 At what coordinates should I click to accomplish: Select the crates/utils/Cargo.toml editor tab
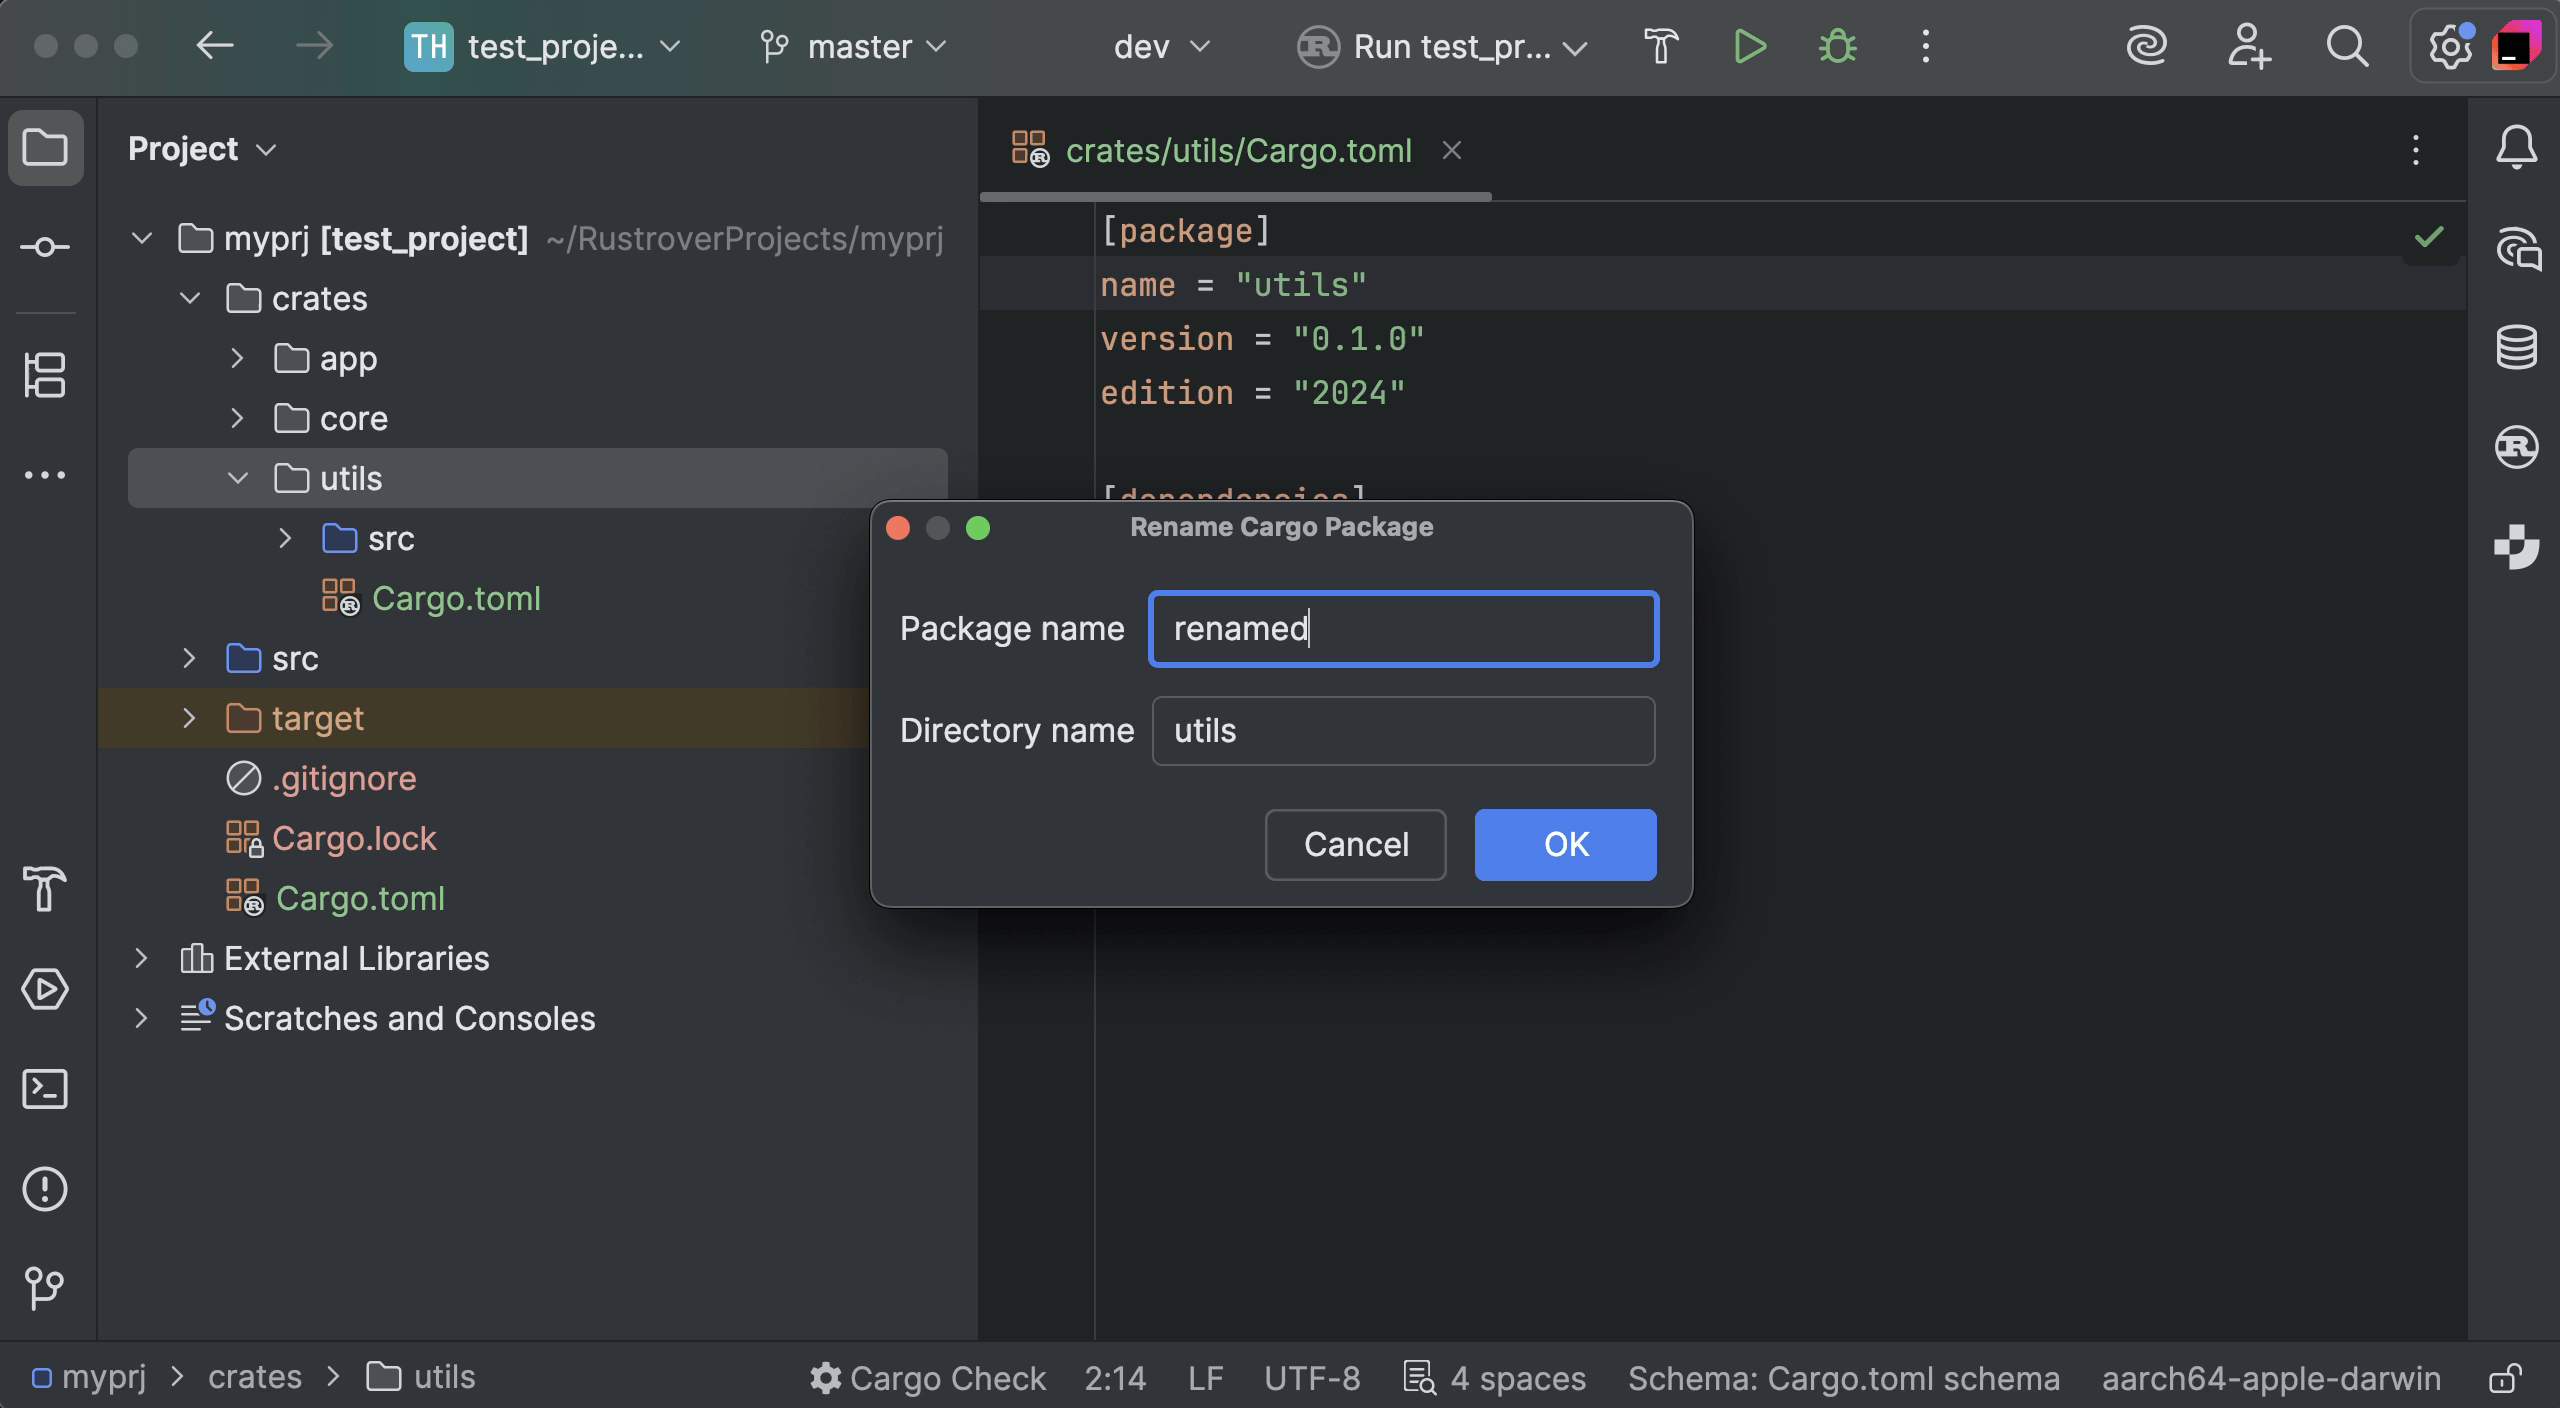pyautogui.click(x=1237, y=151)
